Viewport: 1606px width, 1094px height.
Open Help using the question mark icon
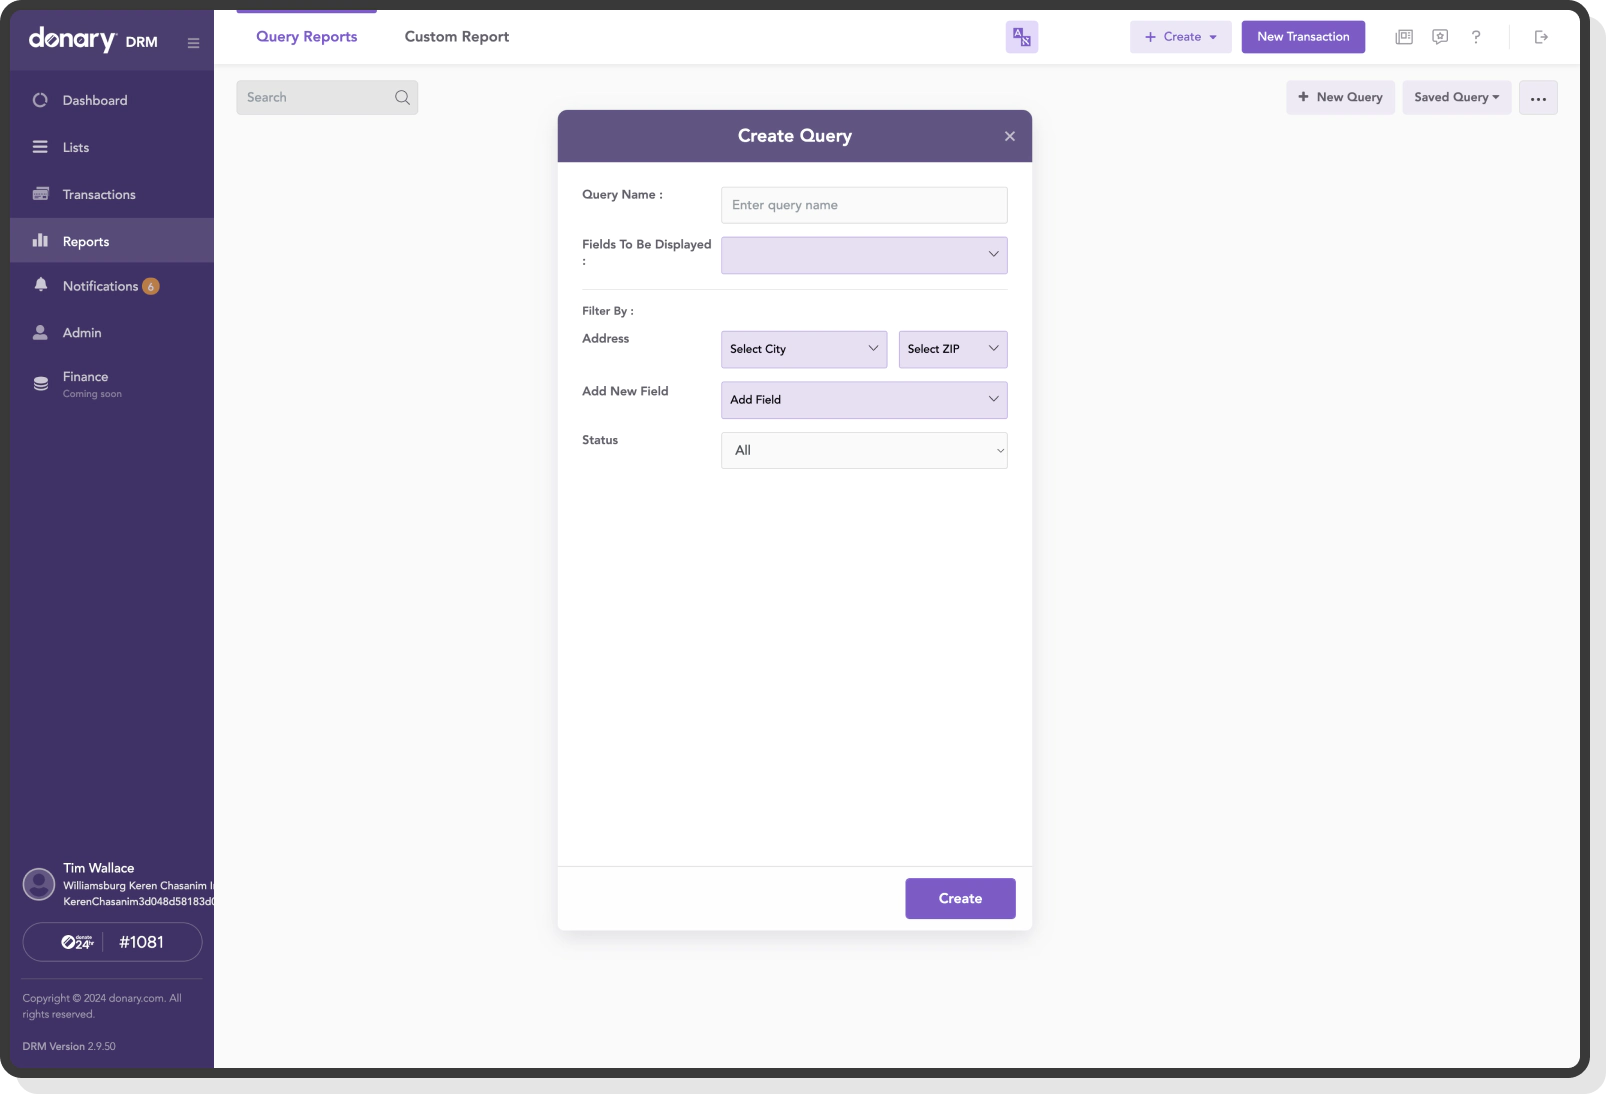(1476, 37)
